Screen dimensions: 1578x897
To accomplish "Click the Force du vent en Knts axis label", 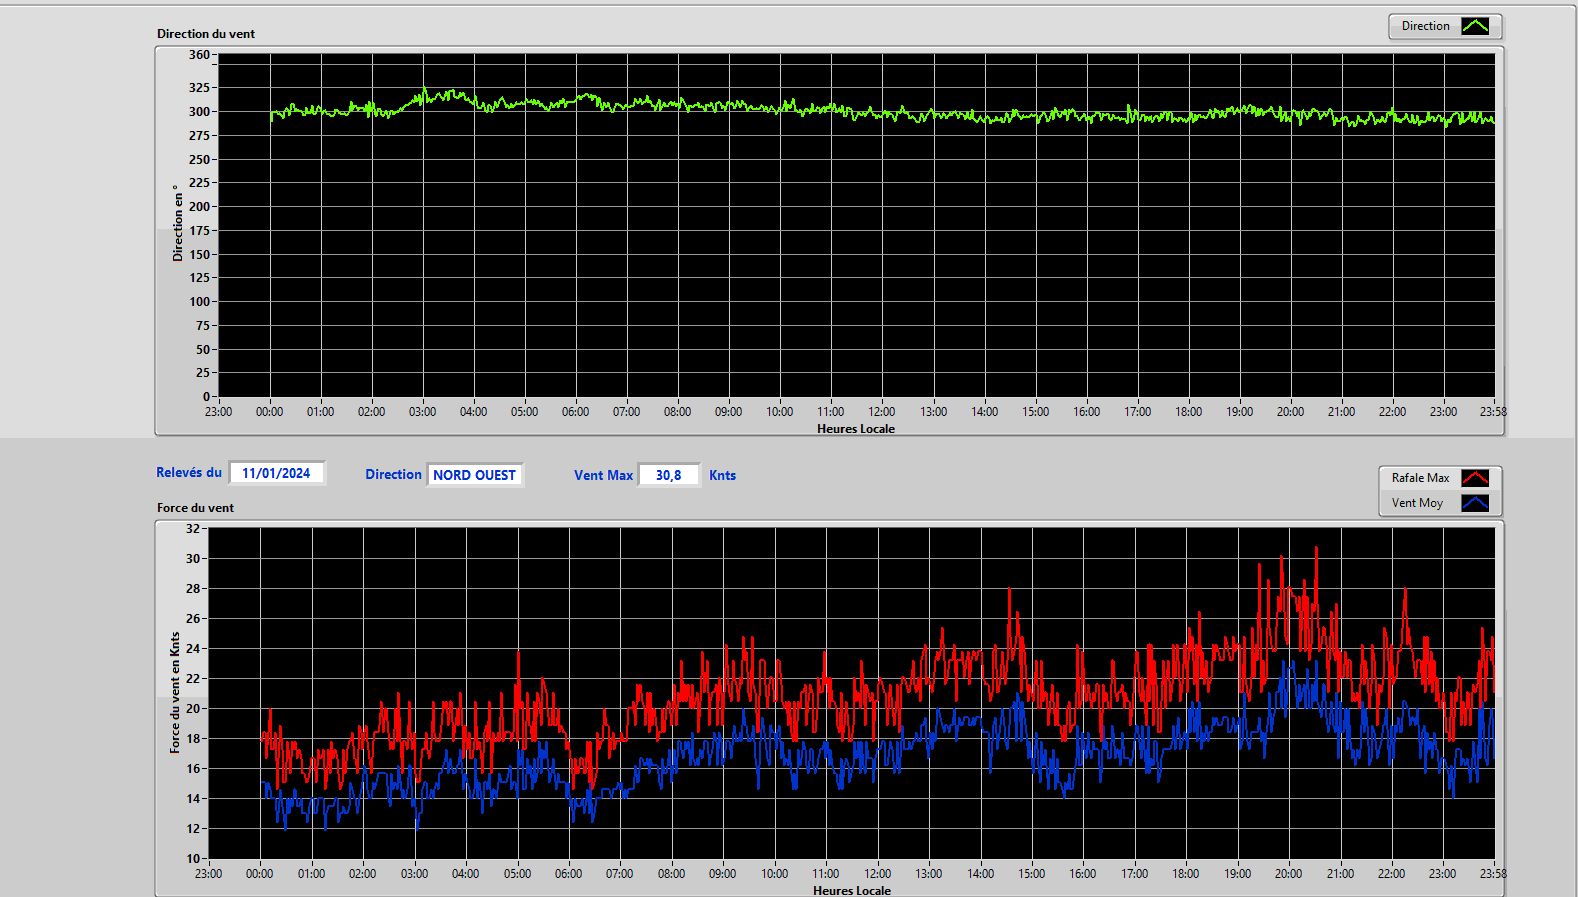I will [x=175, y=692].
